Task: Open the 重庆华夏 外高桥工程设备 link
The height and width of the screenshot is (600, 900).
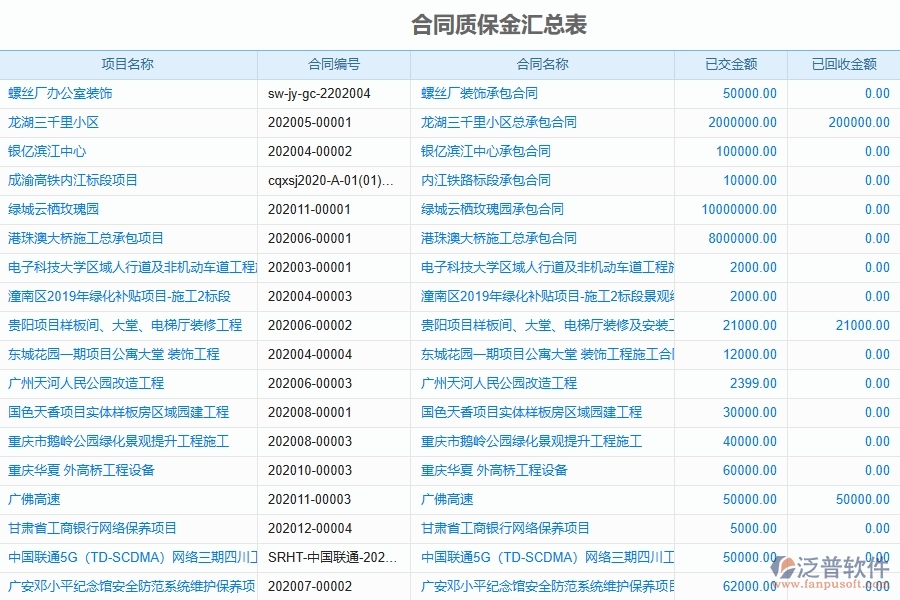Action: click(x=80, y=470)
